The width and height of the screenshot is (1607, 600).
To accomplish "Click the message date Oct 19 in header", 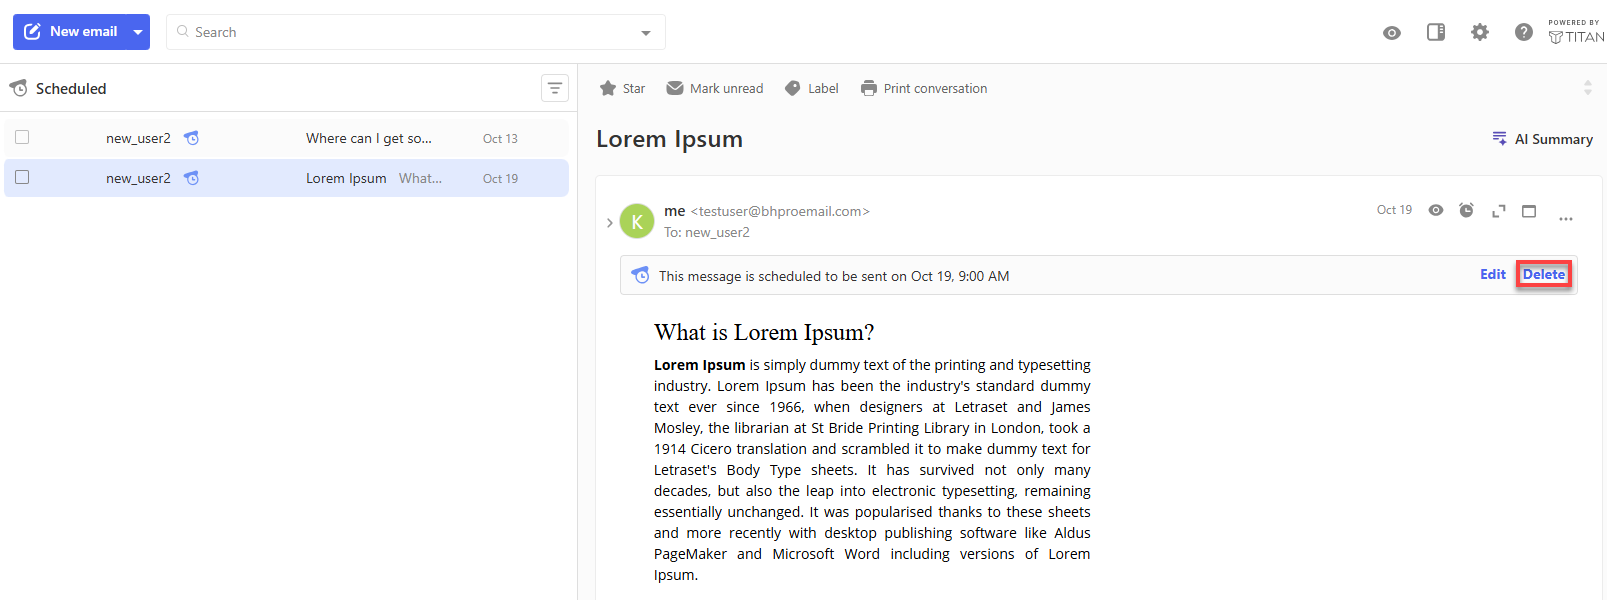I will point(1394,210).
